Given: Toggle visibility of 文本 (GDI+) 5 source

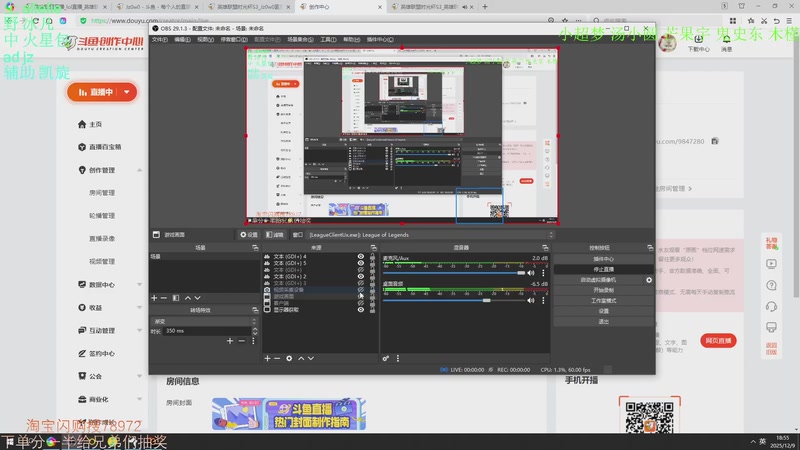Looking at the screenshot, I should pos(361,263).
